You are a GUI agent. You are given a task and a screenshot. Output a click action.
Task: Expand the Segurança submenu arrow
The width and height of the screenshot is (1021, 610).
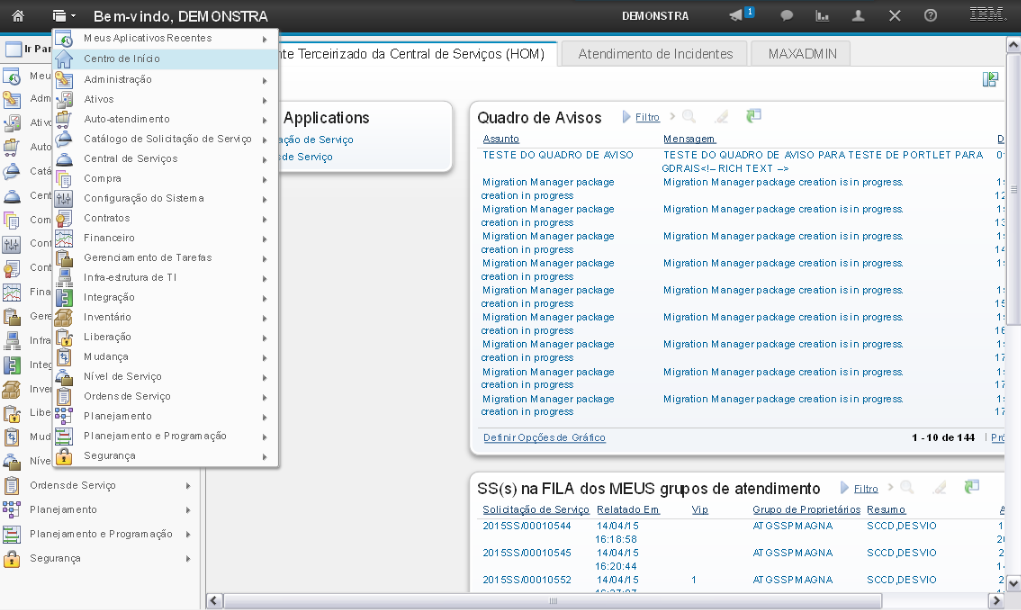(x=265, y=457)
